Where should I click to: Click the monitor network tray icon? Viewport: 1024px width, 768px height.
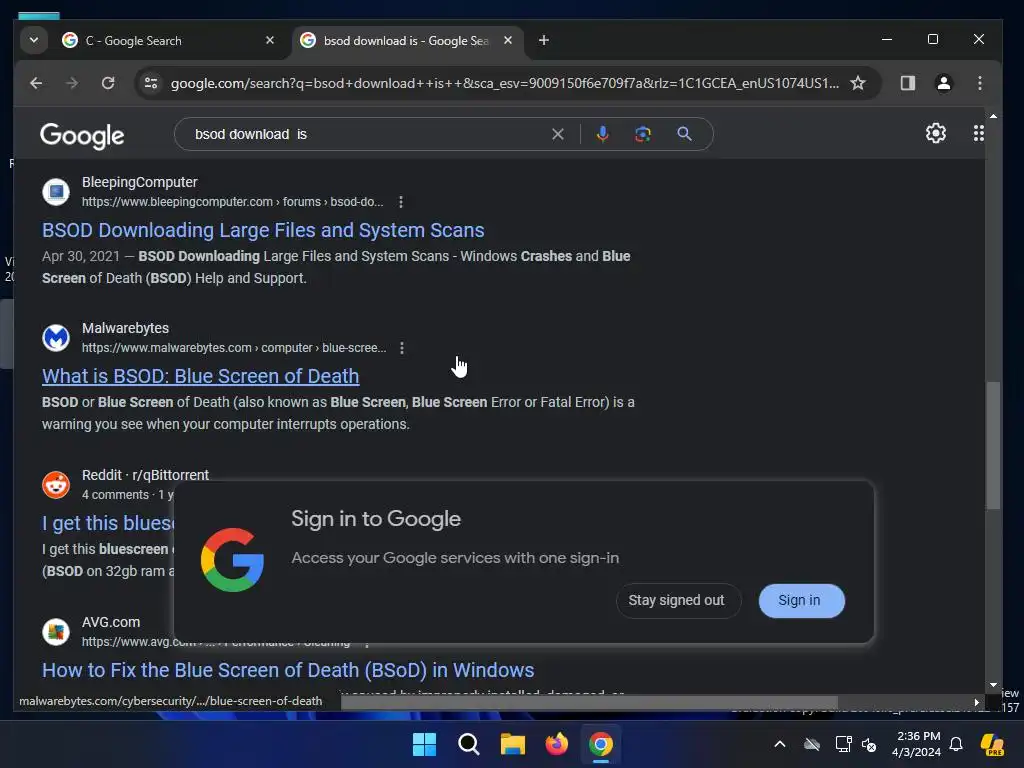pyautogui.click(x=843, y=744)
